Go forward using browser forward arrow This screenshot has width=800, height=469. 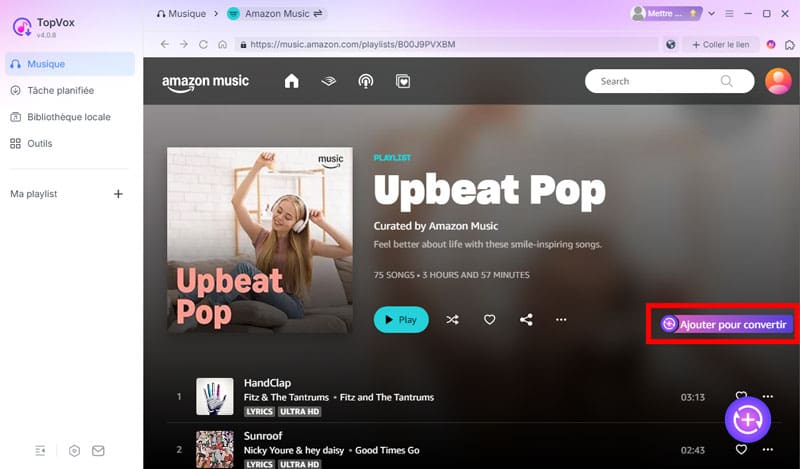pos(184,44)
